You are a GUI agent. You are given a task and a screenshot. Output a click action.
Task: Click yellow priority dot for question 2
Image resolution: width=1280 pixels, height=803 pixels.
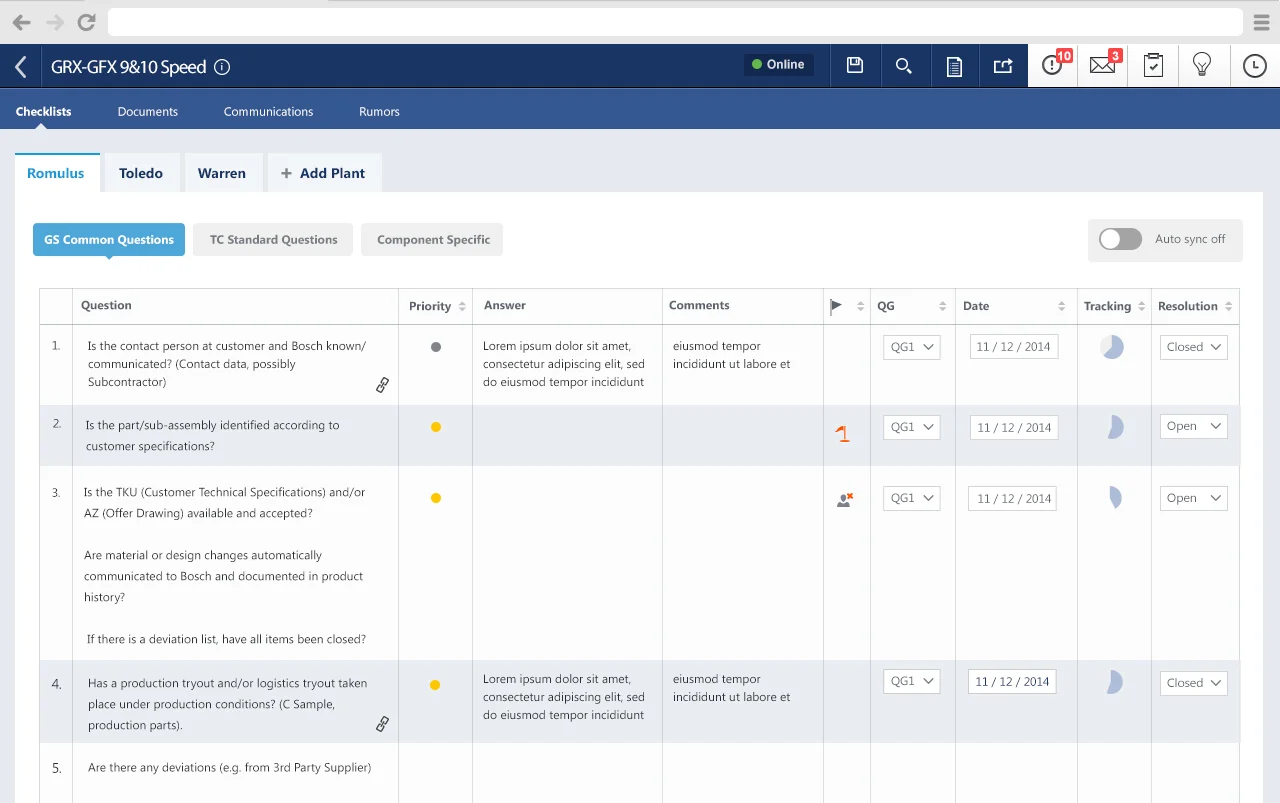click(x=436, y=427)
